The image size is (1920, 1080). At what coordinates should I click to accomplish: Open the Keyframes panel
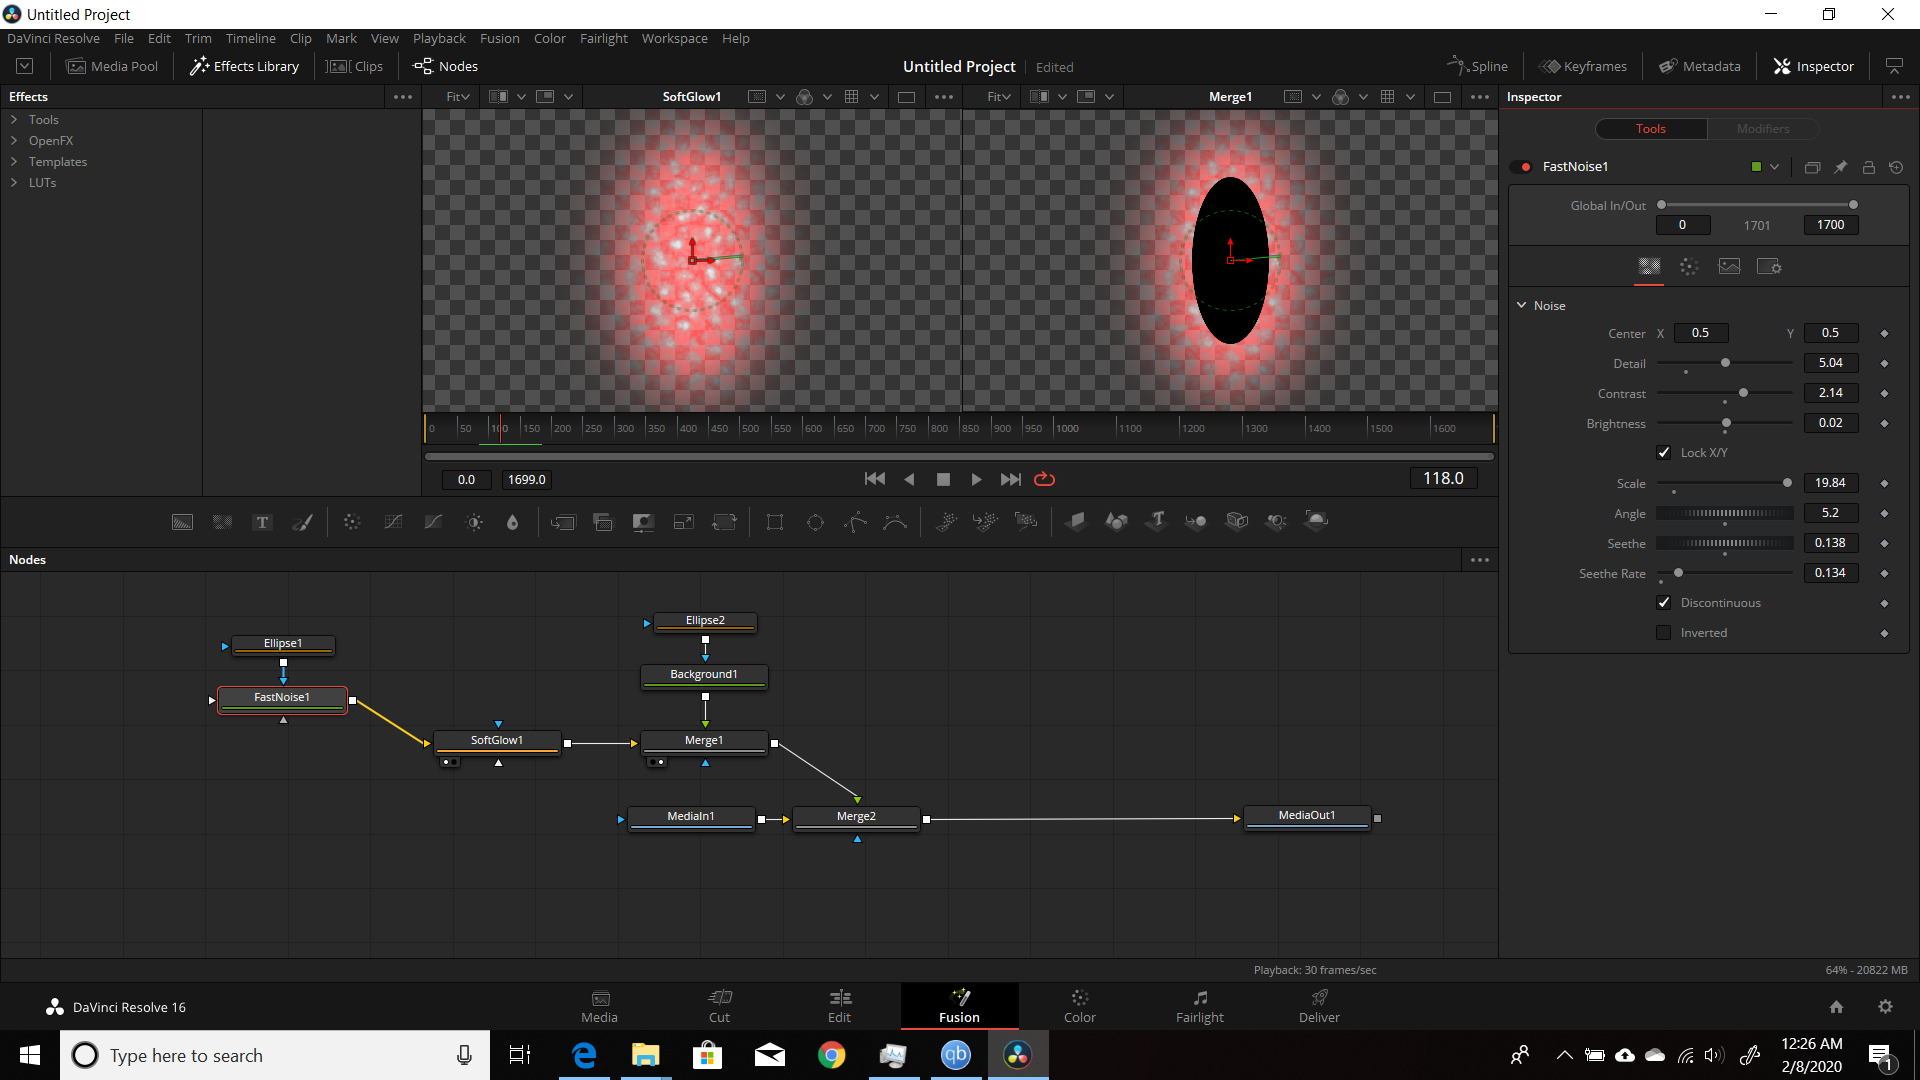pyautogui.click(x=1583, y=66)
